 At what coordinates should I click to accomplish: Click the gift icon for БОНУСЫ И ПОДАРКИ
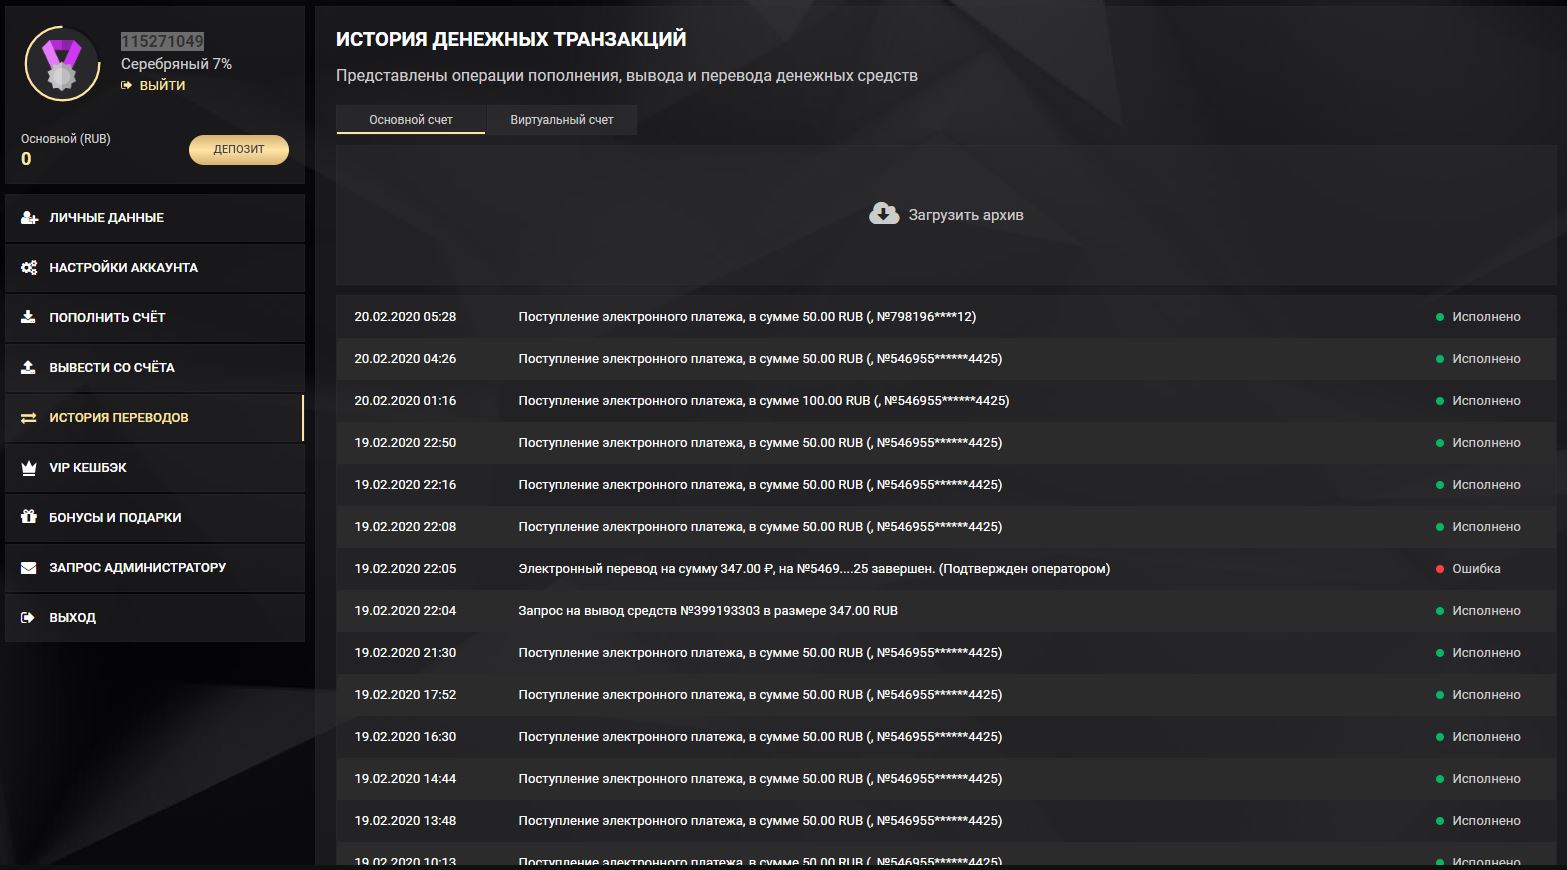28,517
